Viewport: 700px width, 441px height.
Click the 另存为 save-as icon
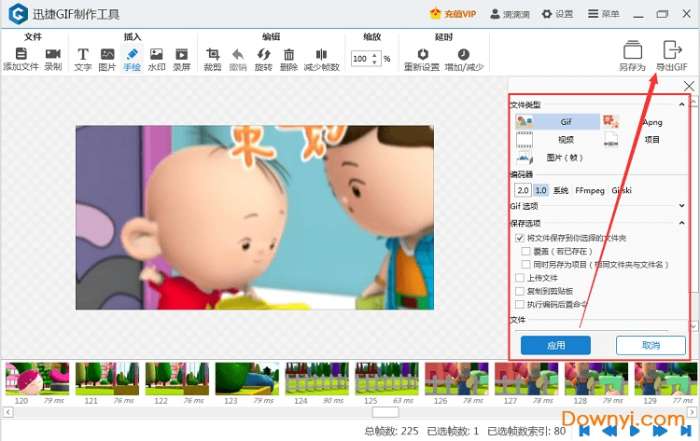pos(631,52)
